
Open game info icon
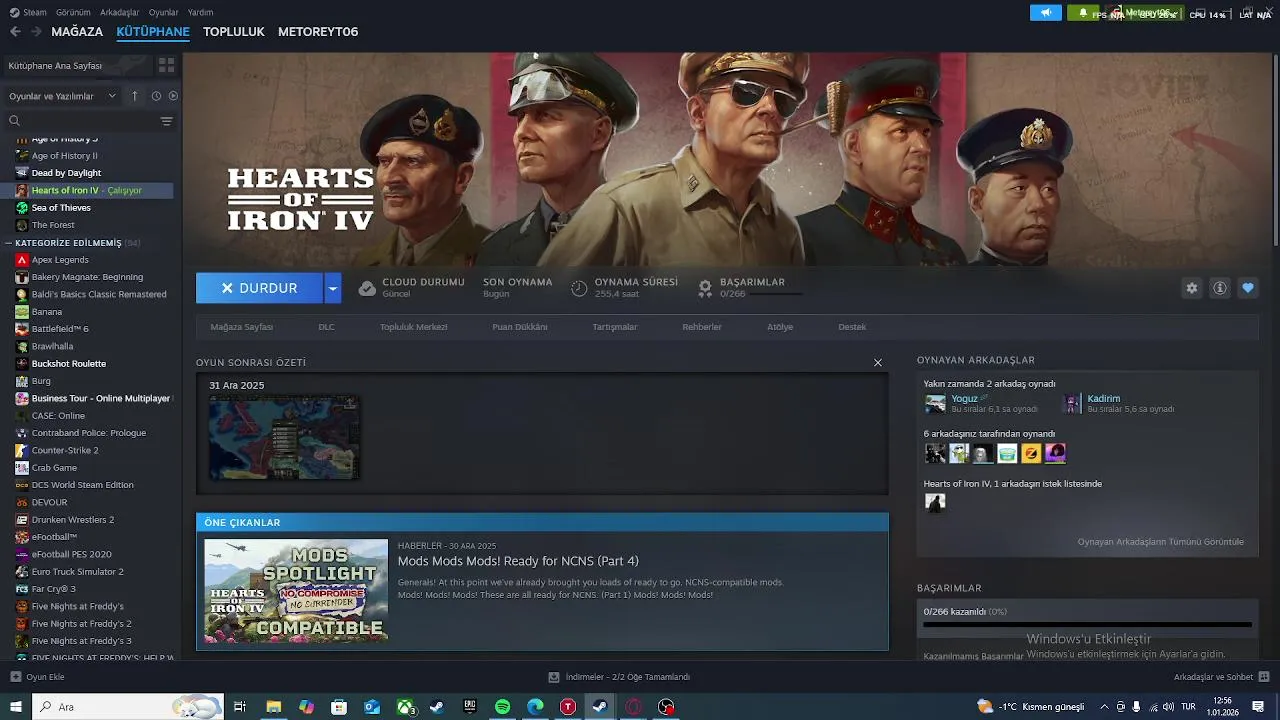(x=1220, y=288)
